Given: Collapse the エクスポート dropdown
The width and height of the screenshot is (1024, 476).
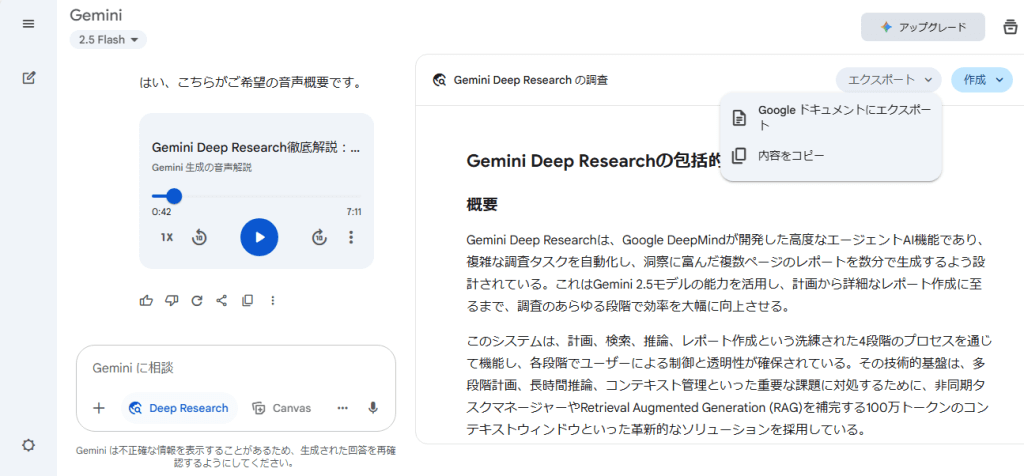Looking at the screenshot, I should (889, 80).
